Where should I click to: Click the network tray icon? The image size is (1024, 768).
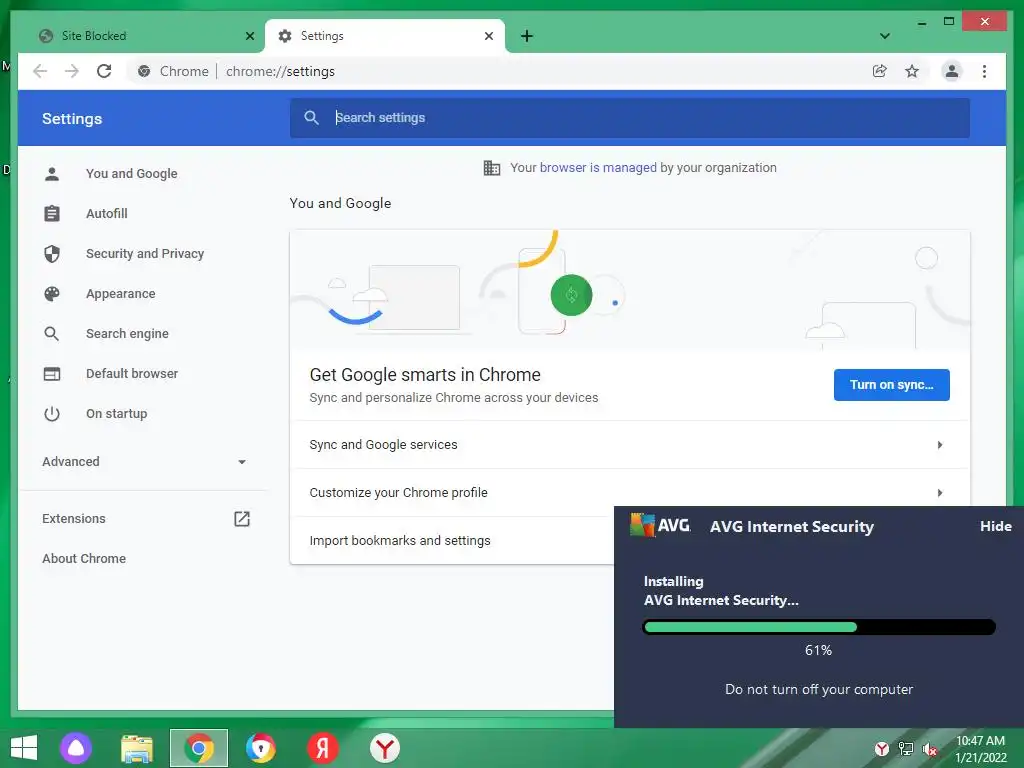[906, 749]
